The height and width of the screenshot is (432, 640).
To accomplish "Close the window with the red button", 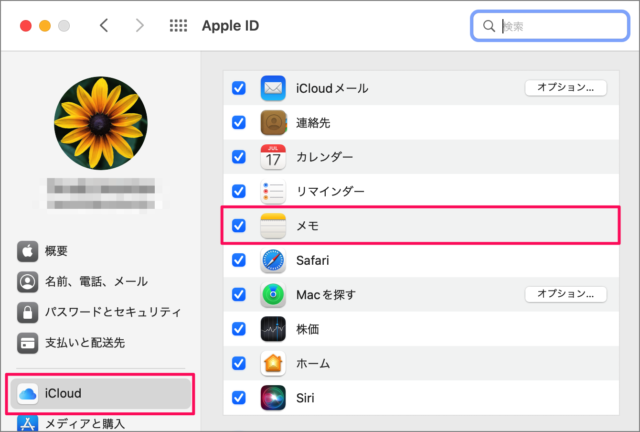I will click(x=26, y=26).
